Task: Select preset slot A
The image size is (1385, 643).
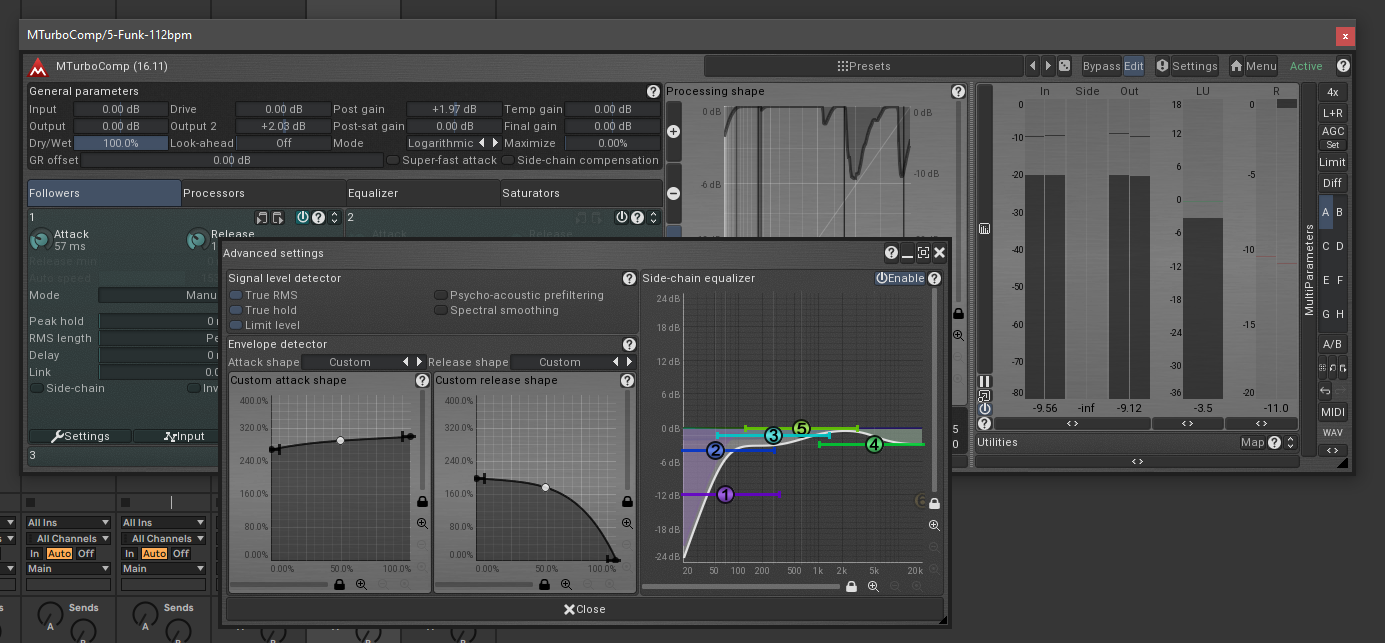Action: pos(1326,212)
